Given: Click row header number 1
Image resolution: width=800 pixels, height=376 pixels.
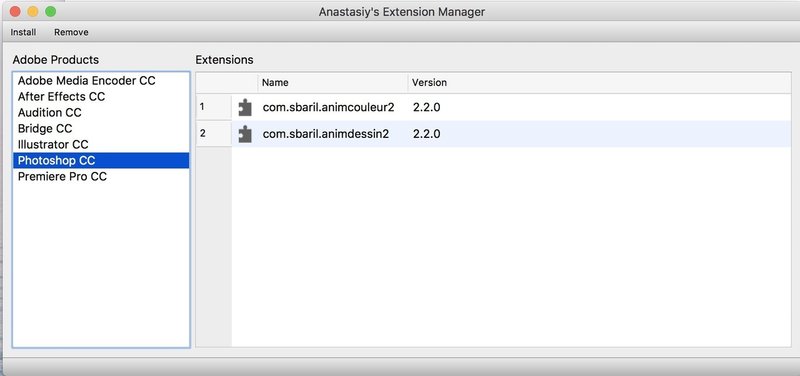Looking at the screenshot, I should [214, 107].
